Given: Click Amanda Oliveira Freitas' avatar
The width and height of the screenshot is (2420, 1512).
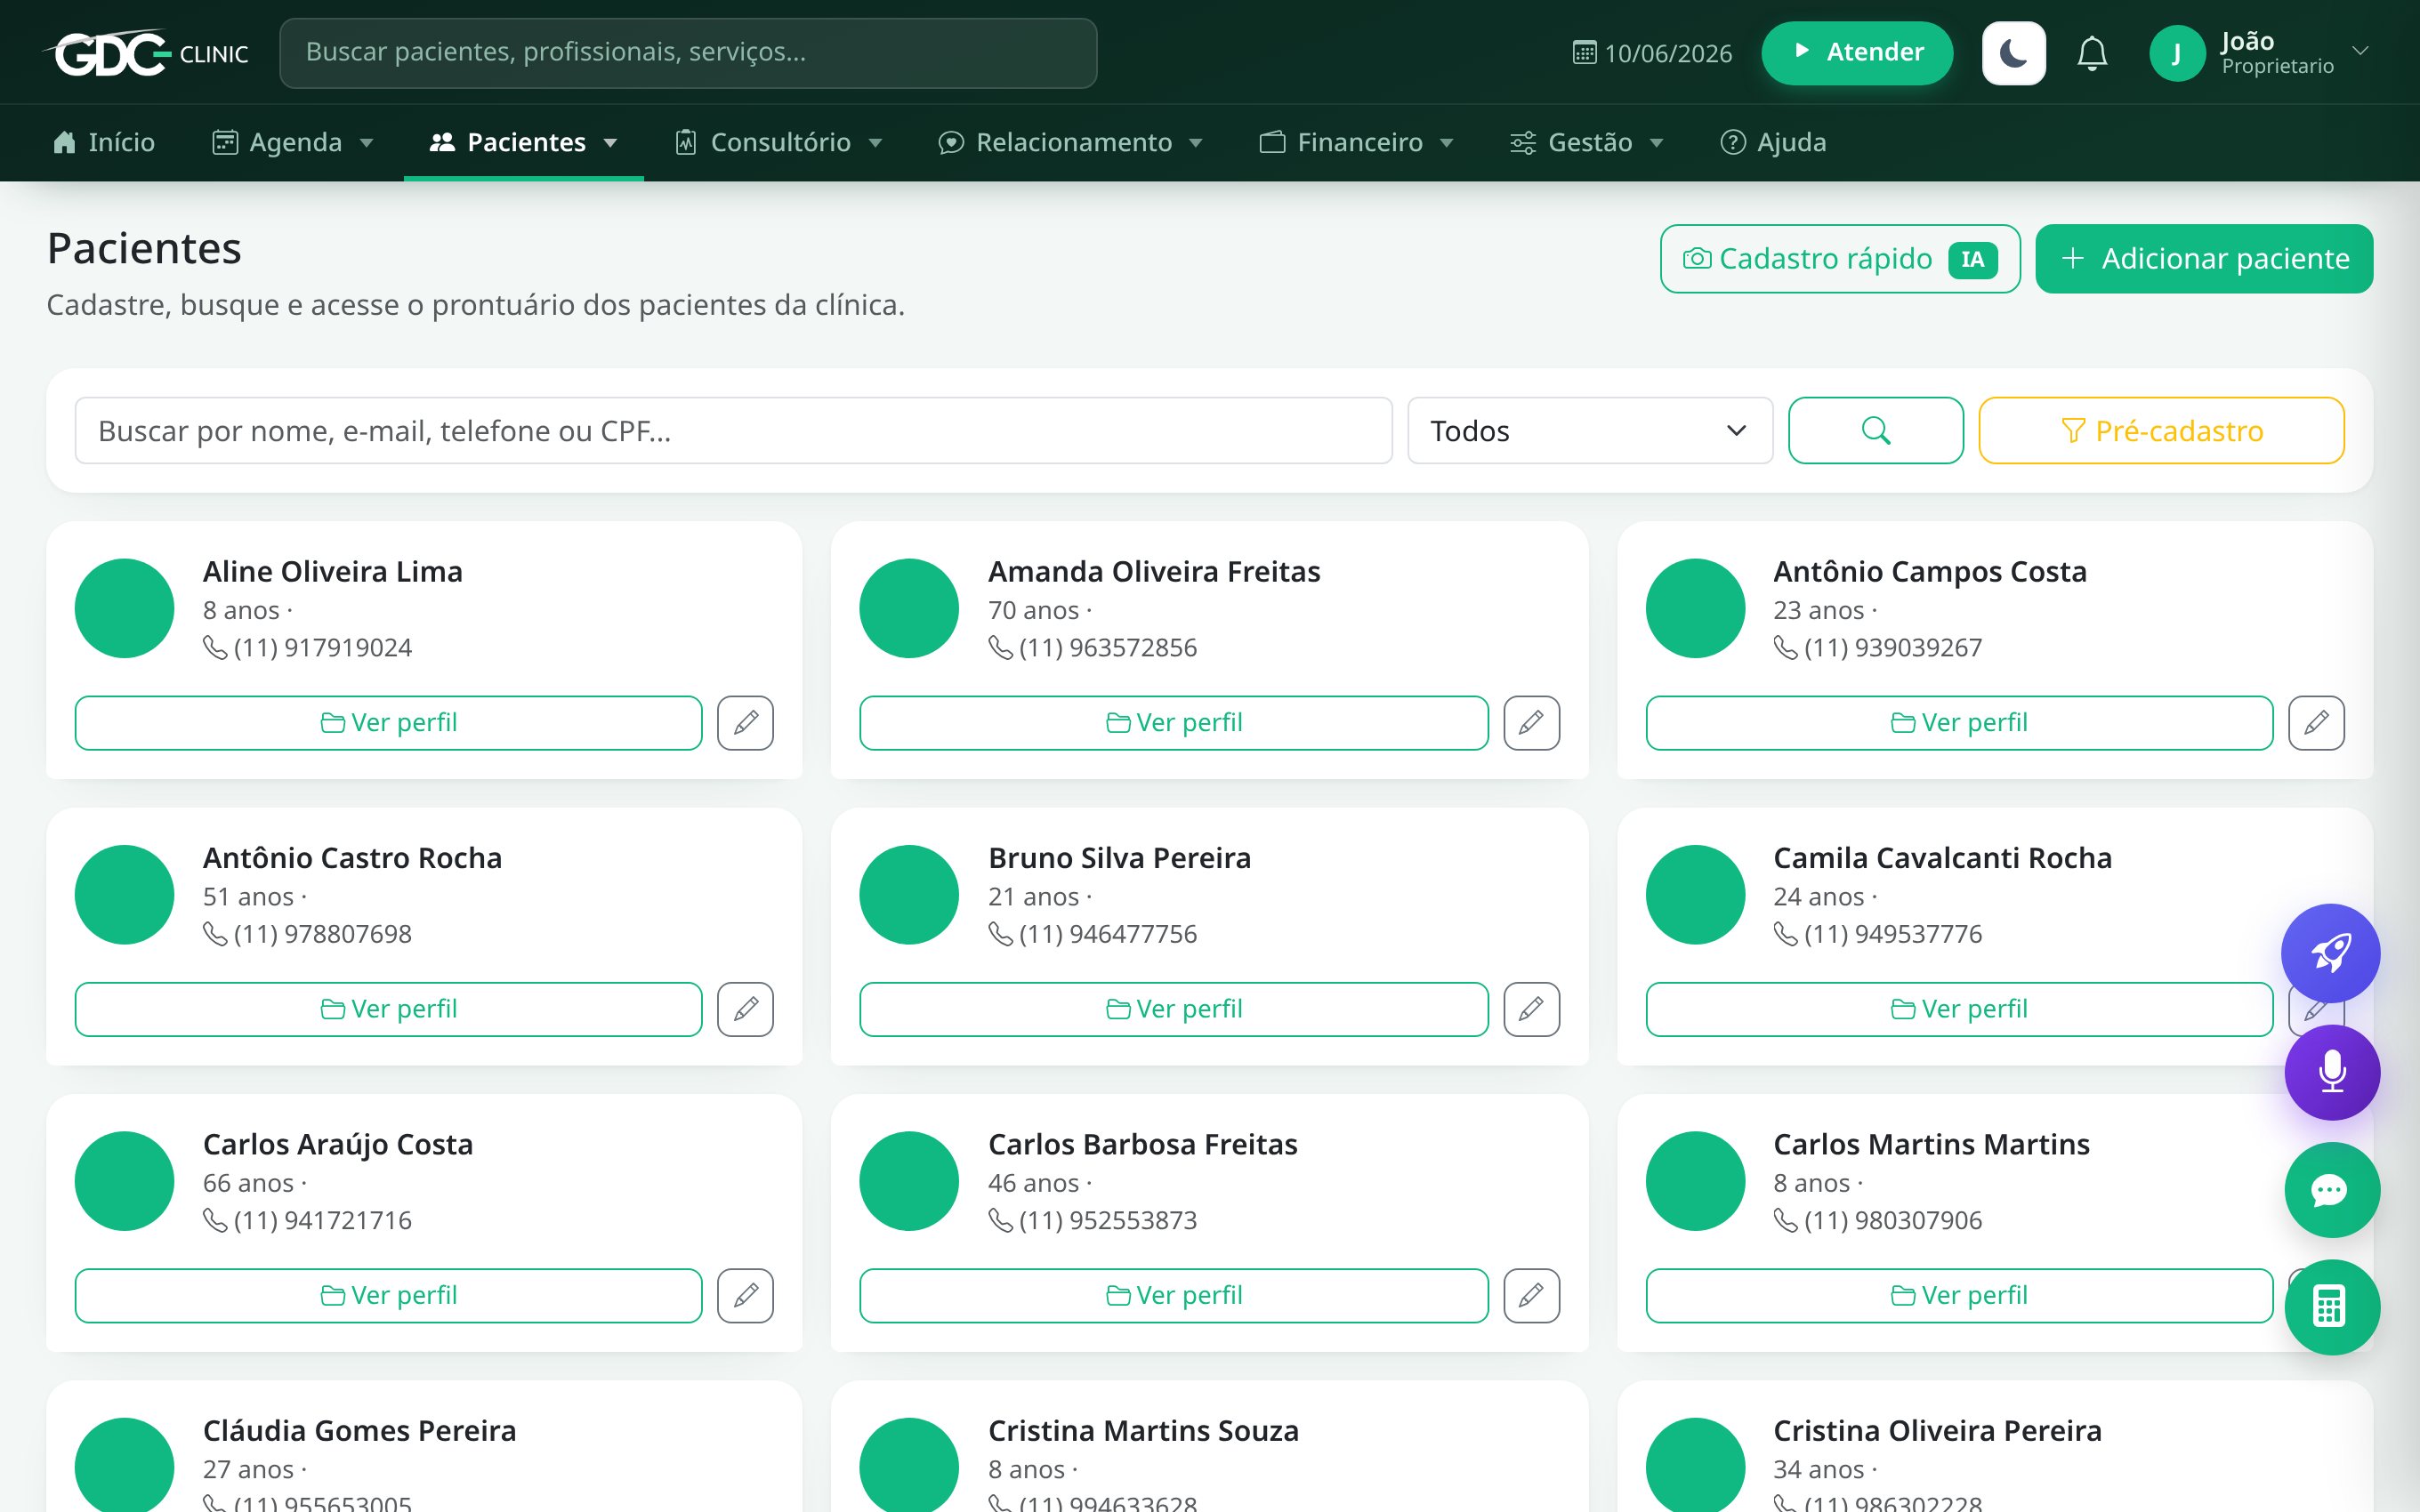Looking at the screenshot, I should (x=909, y=608).
